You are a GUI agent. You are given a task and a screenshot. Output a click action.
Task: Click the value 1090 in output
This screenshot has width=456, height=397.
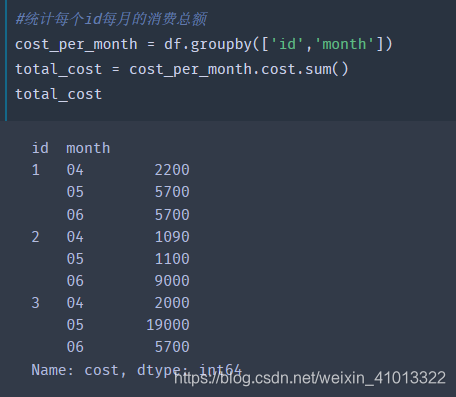172,237
